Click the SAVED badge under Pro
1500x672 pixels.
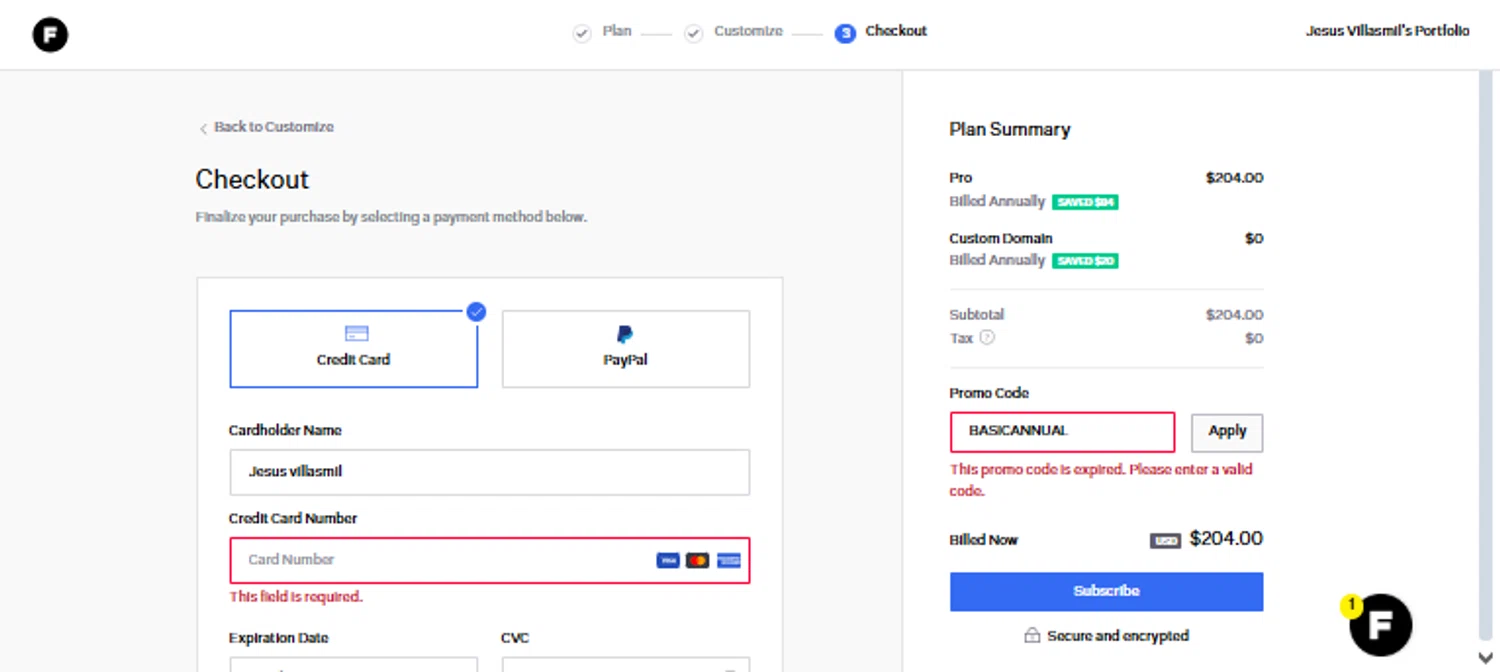pyautogui.click(x=1085, y=202)
